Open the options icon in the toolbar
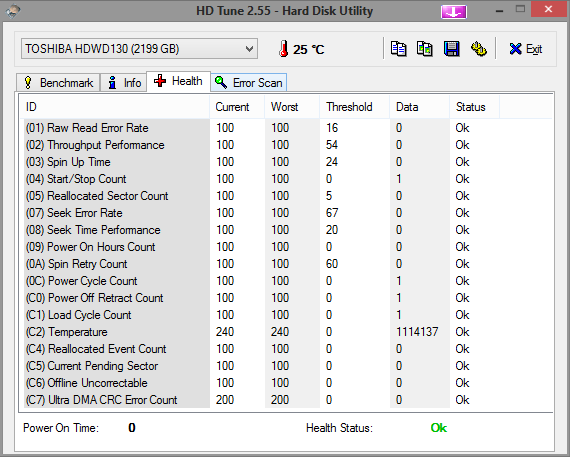The width and height of the screenshot is (570, 457). (479, 49)
